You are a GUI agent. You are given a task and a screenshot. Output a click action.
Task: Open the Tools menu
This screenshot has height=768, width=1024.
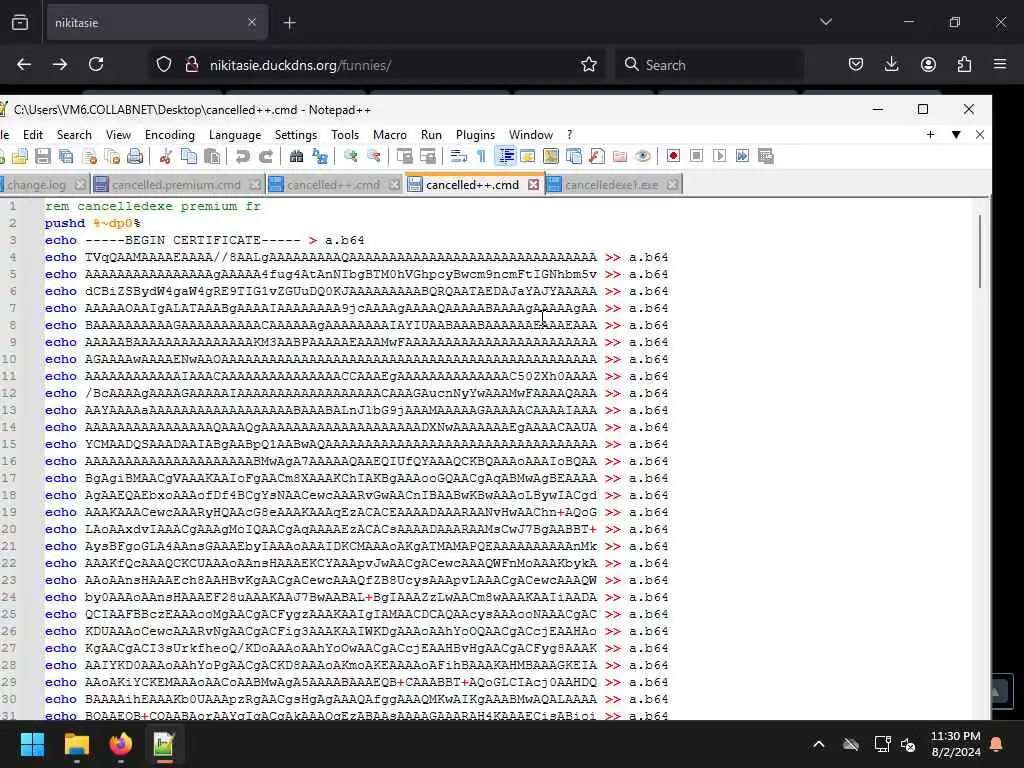click(x=345, y=135)
